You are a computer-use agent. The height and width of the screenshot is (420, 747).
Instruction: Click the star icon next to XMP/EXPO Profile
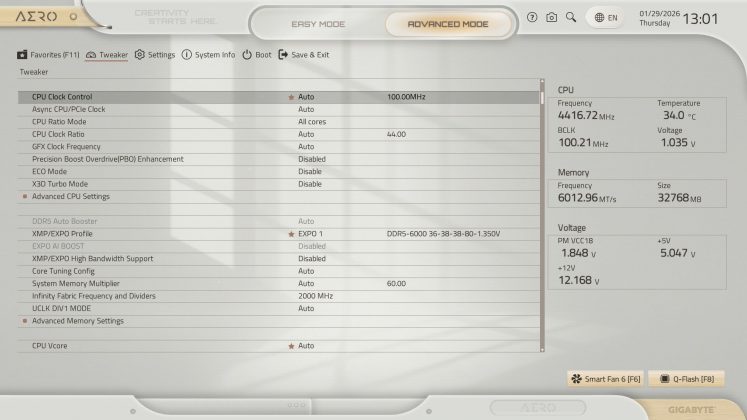291,234
